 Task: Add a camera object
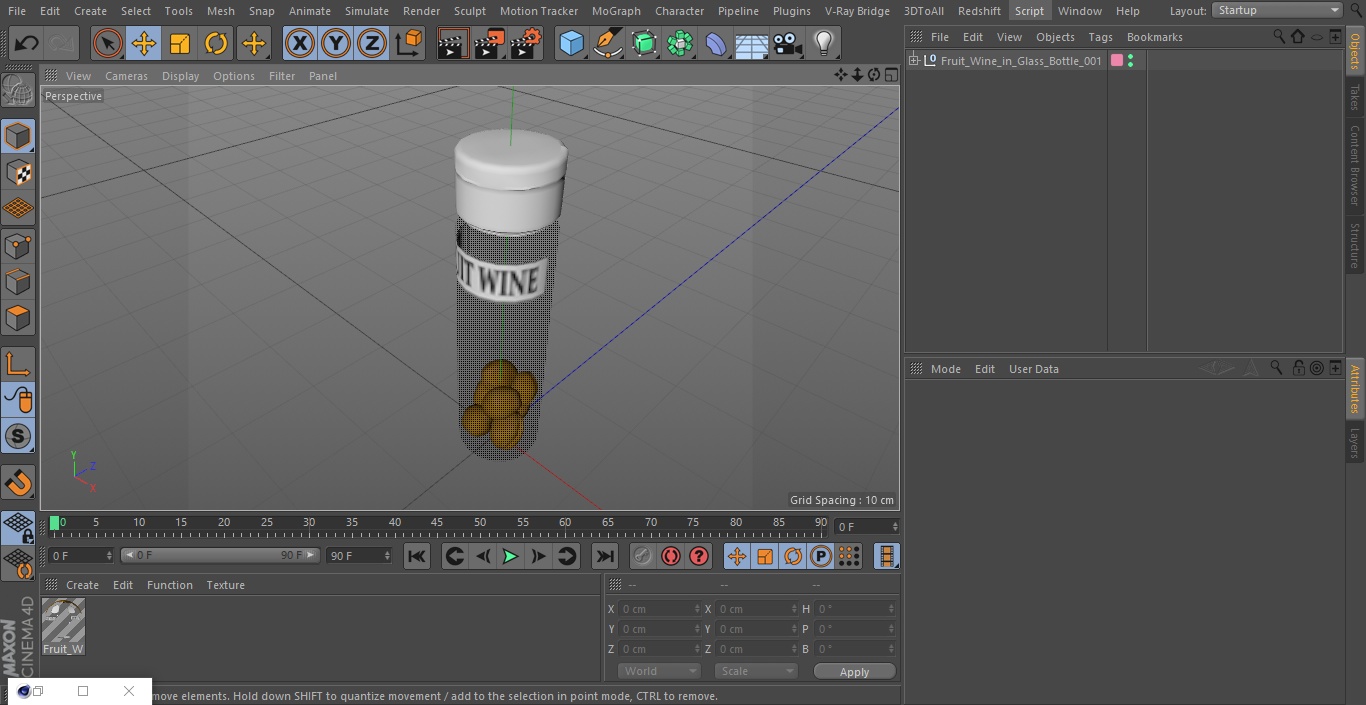[788, 43]
